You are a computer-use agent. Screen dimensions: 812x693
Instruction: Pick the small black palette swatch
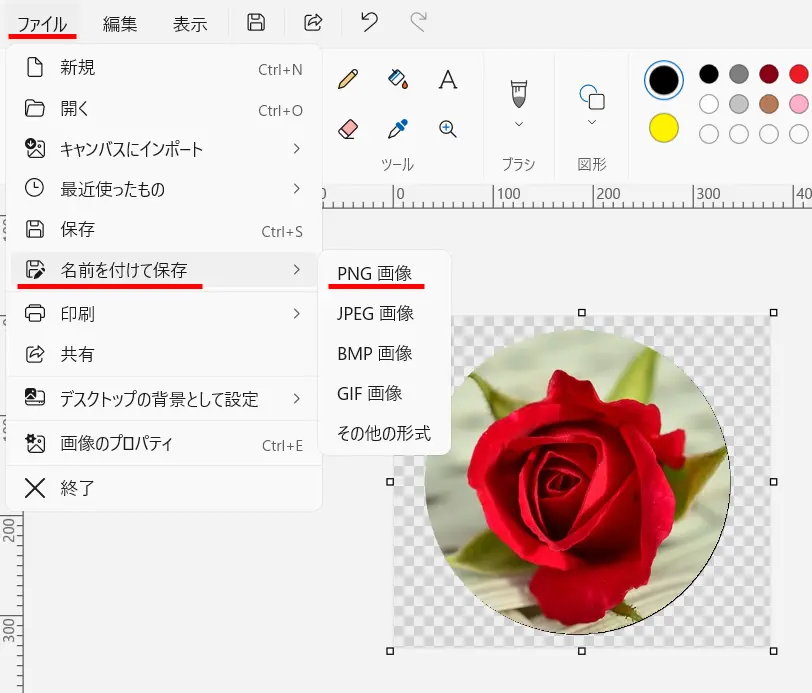708,74
